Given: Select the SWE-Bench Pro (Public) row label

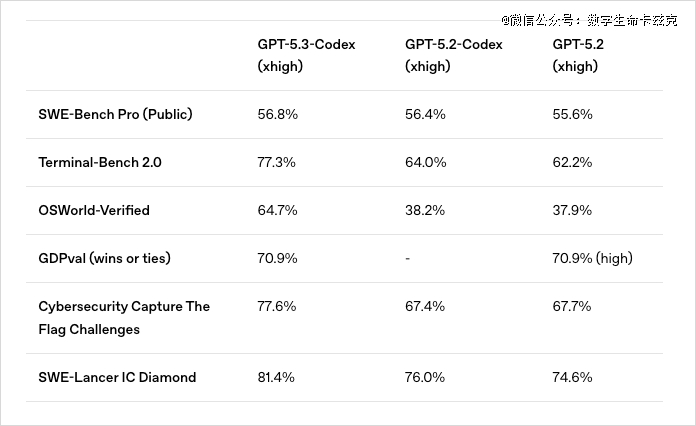Looking at the screenshot, I should (x=115, y=114).
